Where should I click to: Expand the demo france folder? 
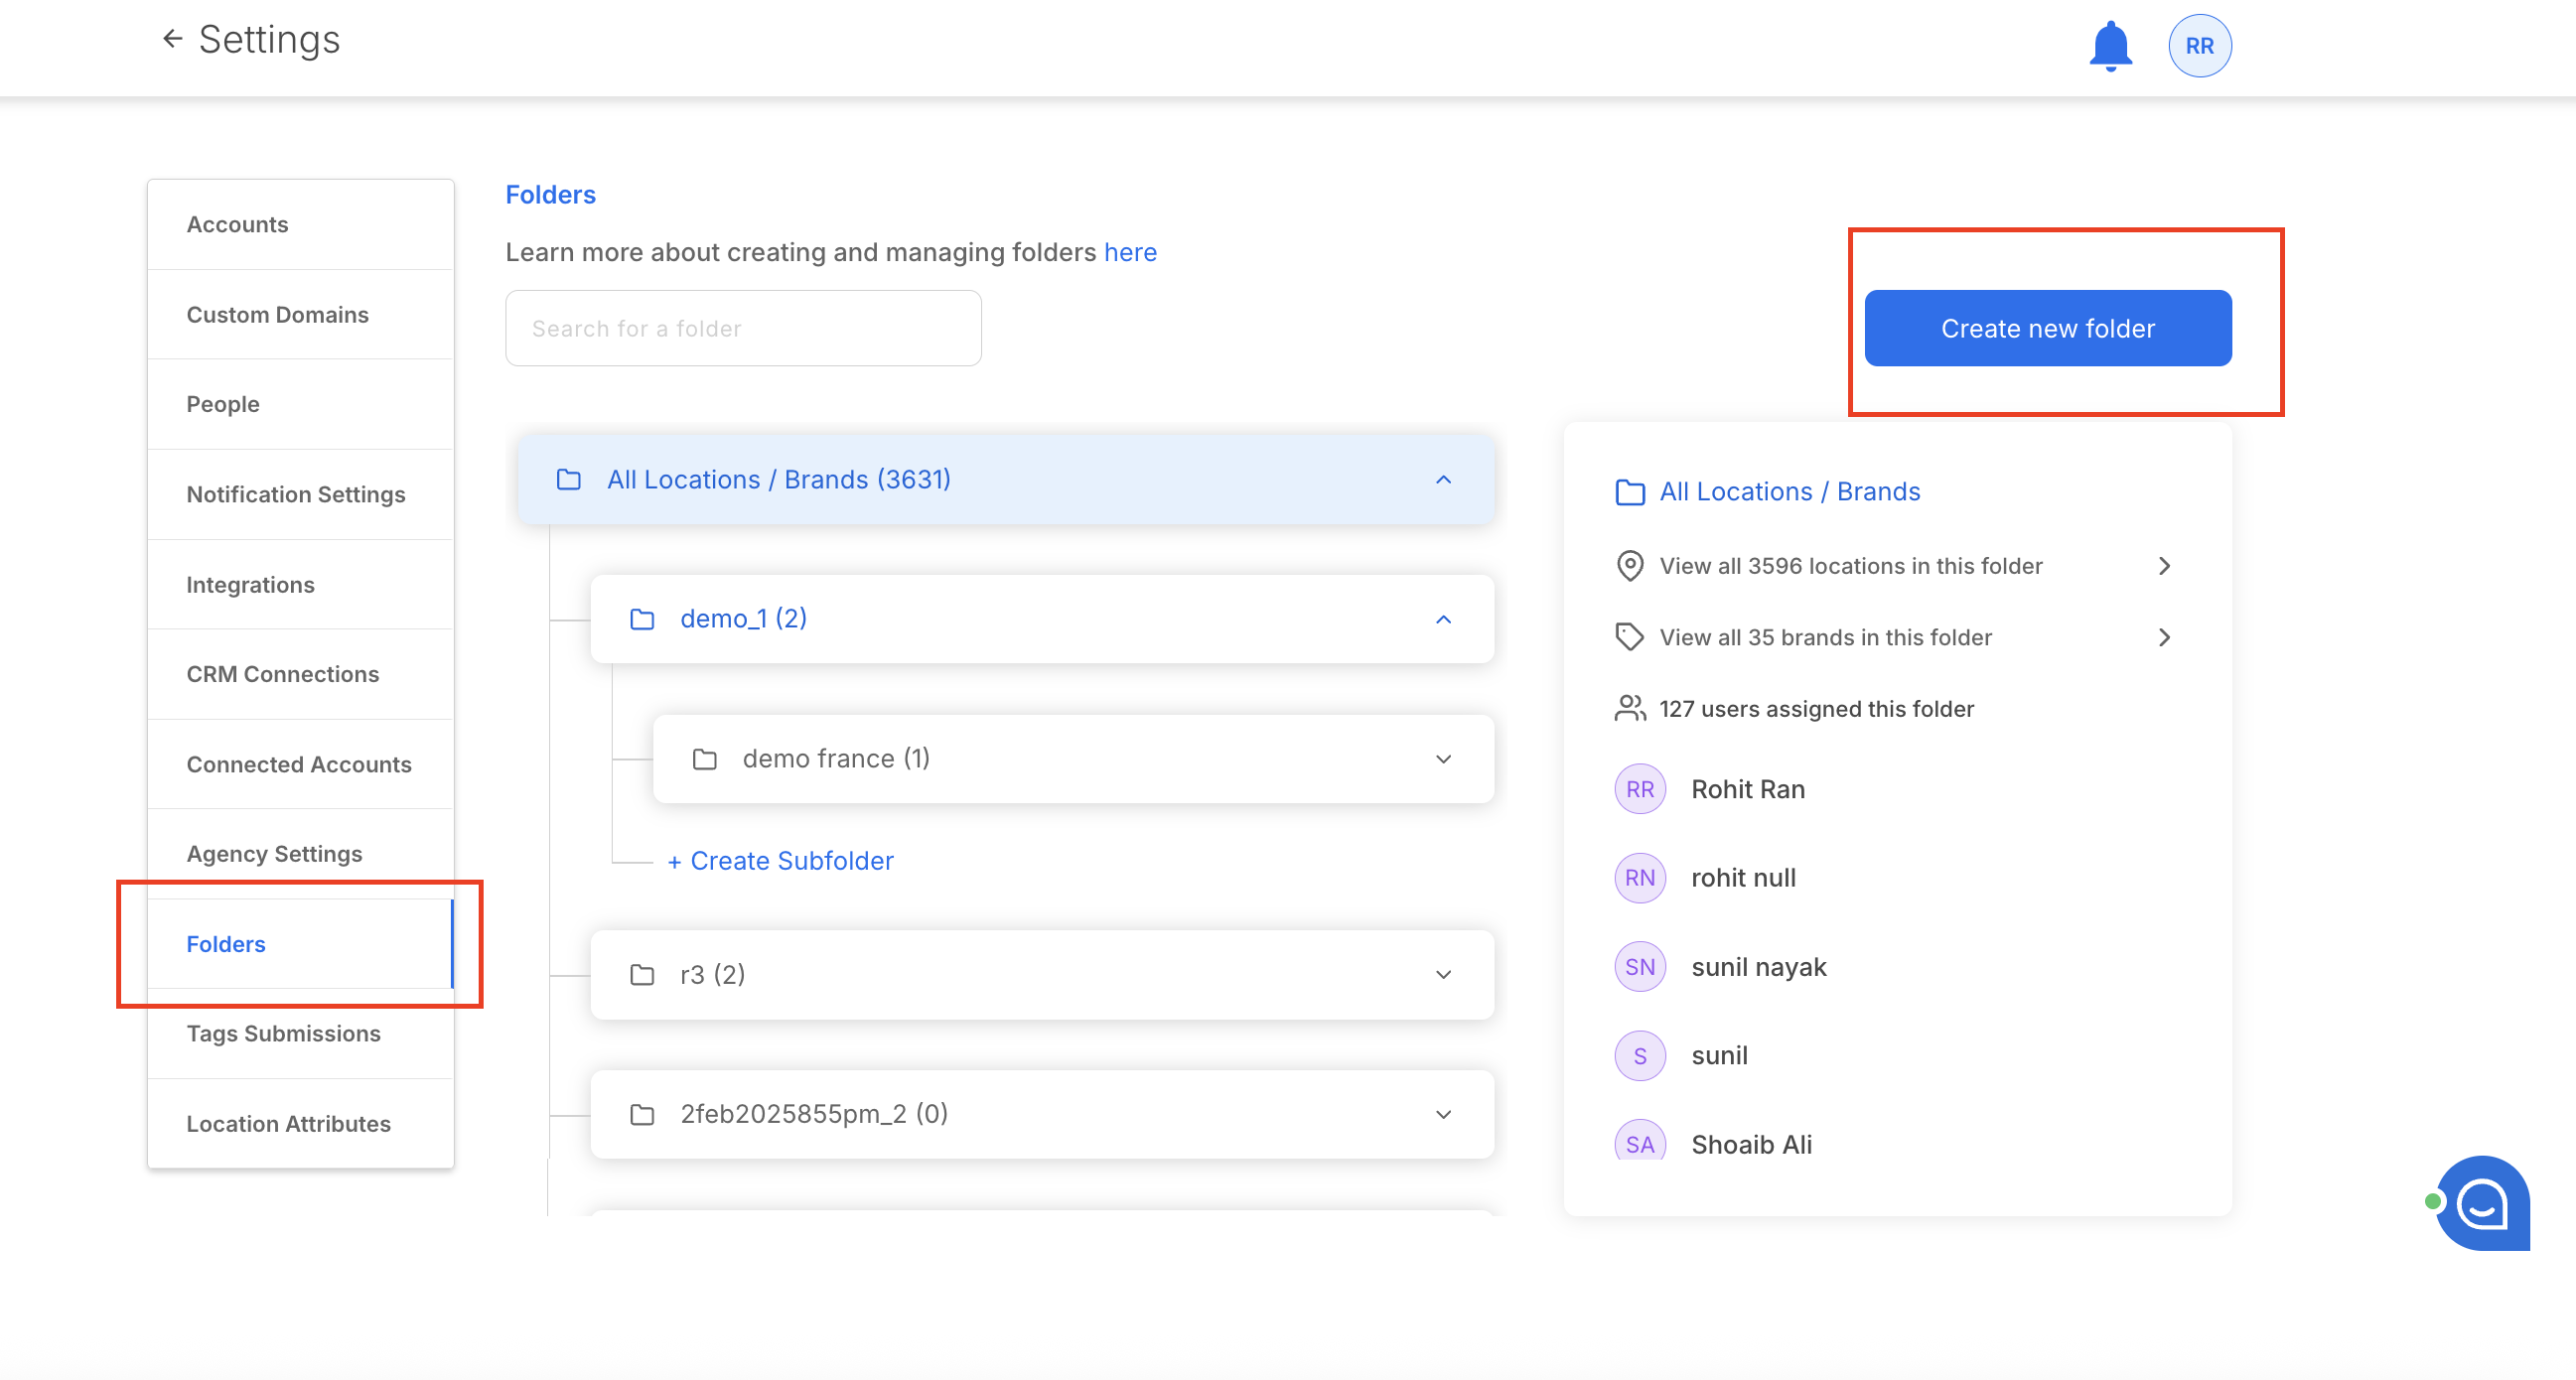pos(1443,759)
